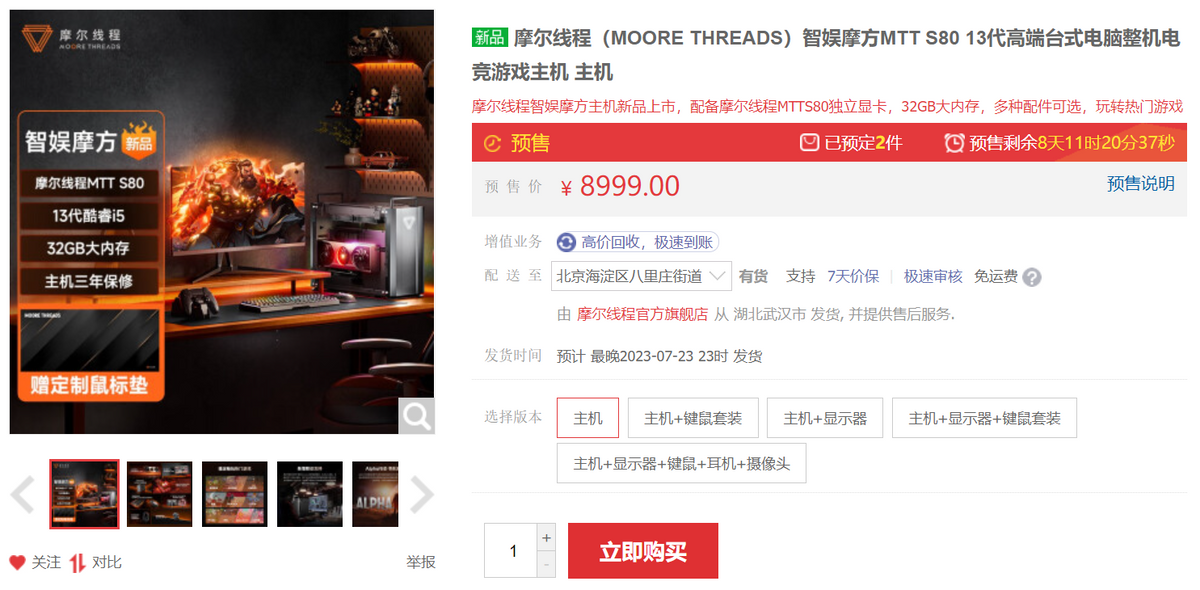
Task: Select the 主机+显示器+键鼠+耳机+摄像头 version
Action: [682, 464]
